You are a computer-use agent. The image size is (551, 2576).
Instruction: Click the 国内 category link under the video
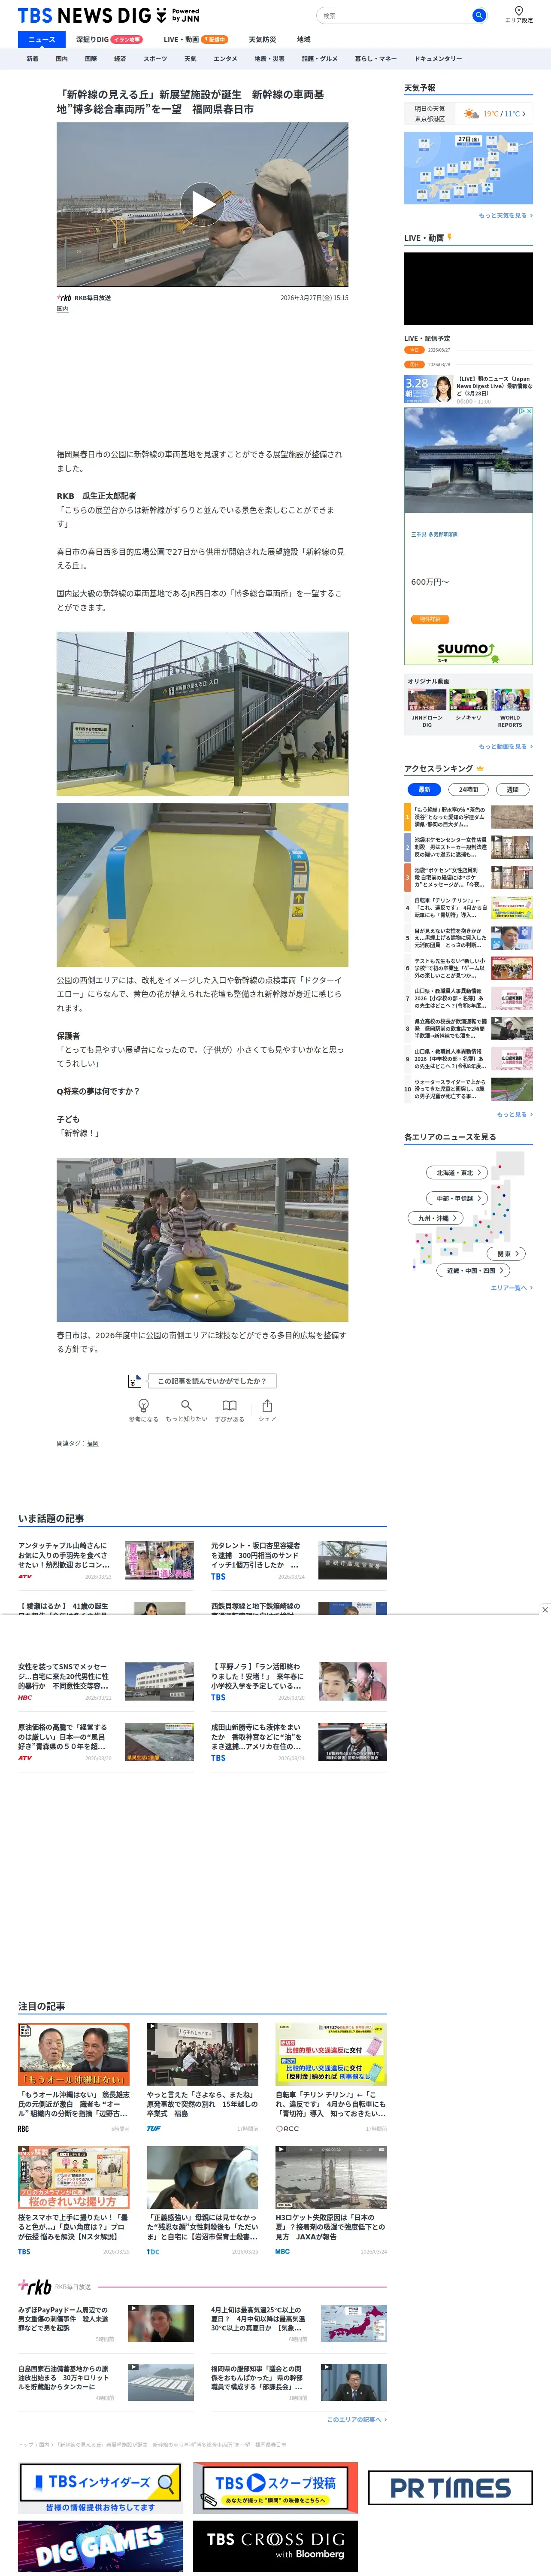pyautogui.click(x=63, y=309)
